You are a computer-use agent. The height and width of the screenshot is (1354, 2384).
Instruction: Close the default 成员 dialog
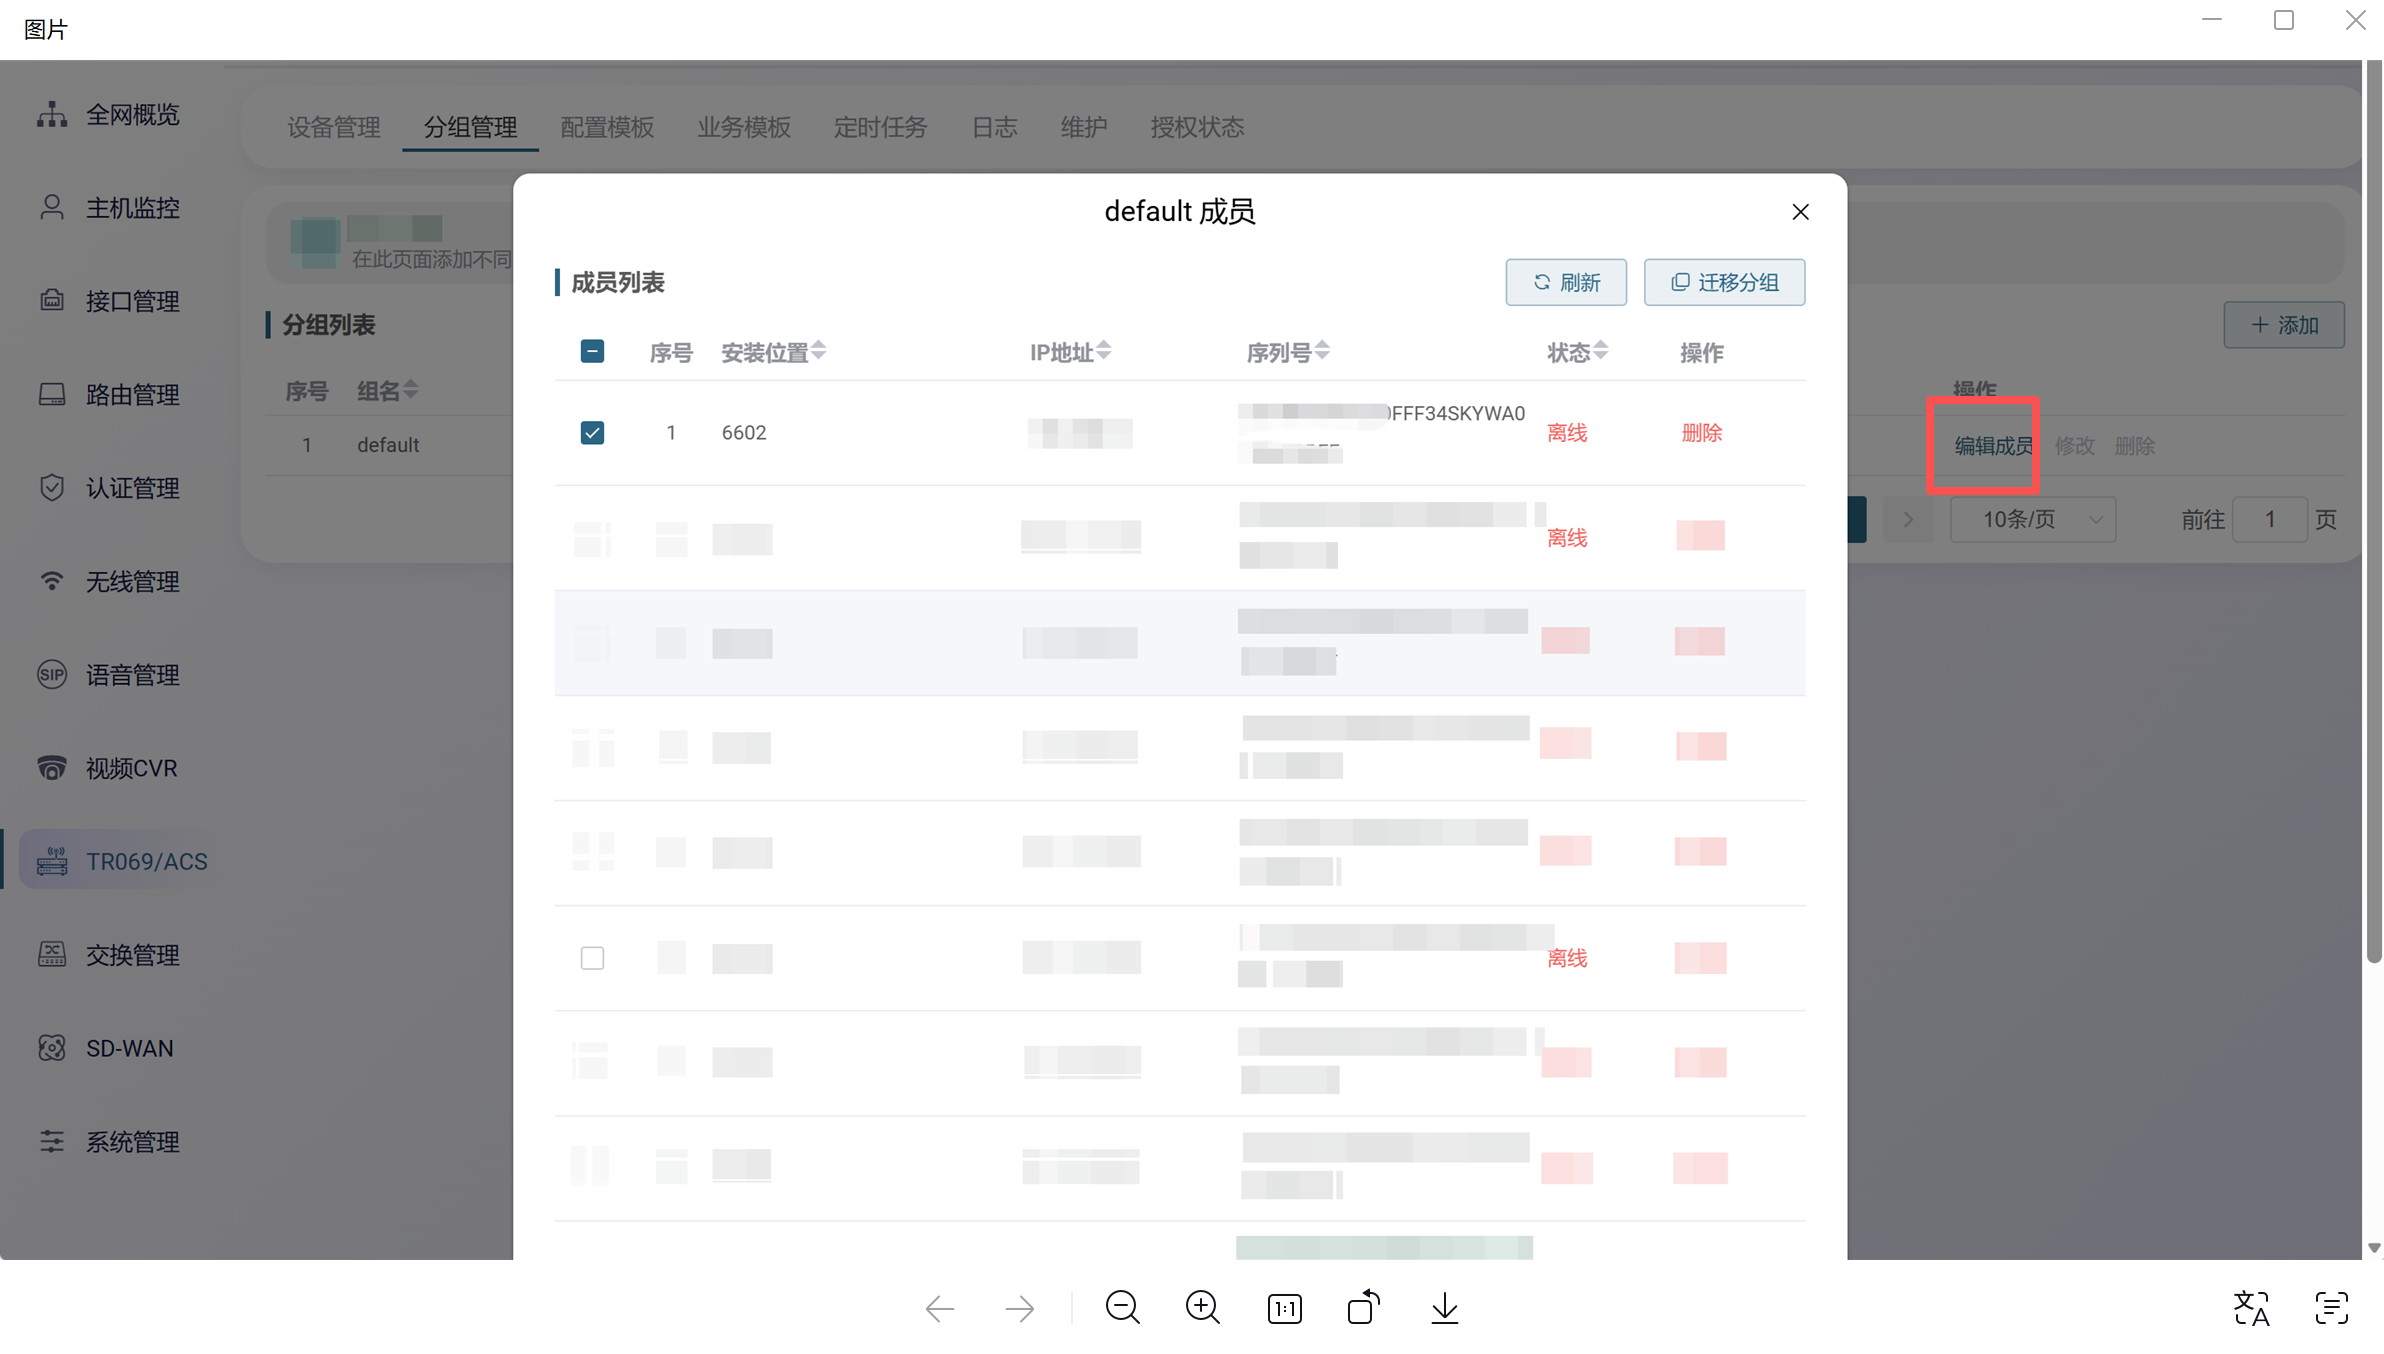[x=1800, y=212]
